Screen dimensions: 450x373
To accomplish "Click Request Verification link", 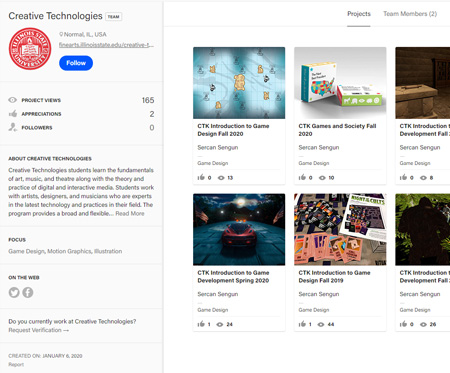I will tap(39, 330).
